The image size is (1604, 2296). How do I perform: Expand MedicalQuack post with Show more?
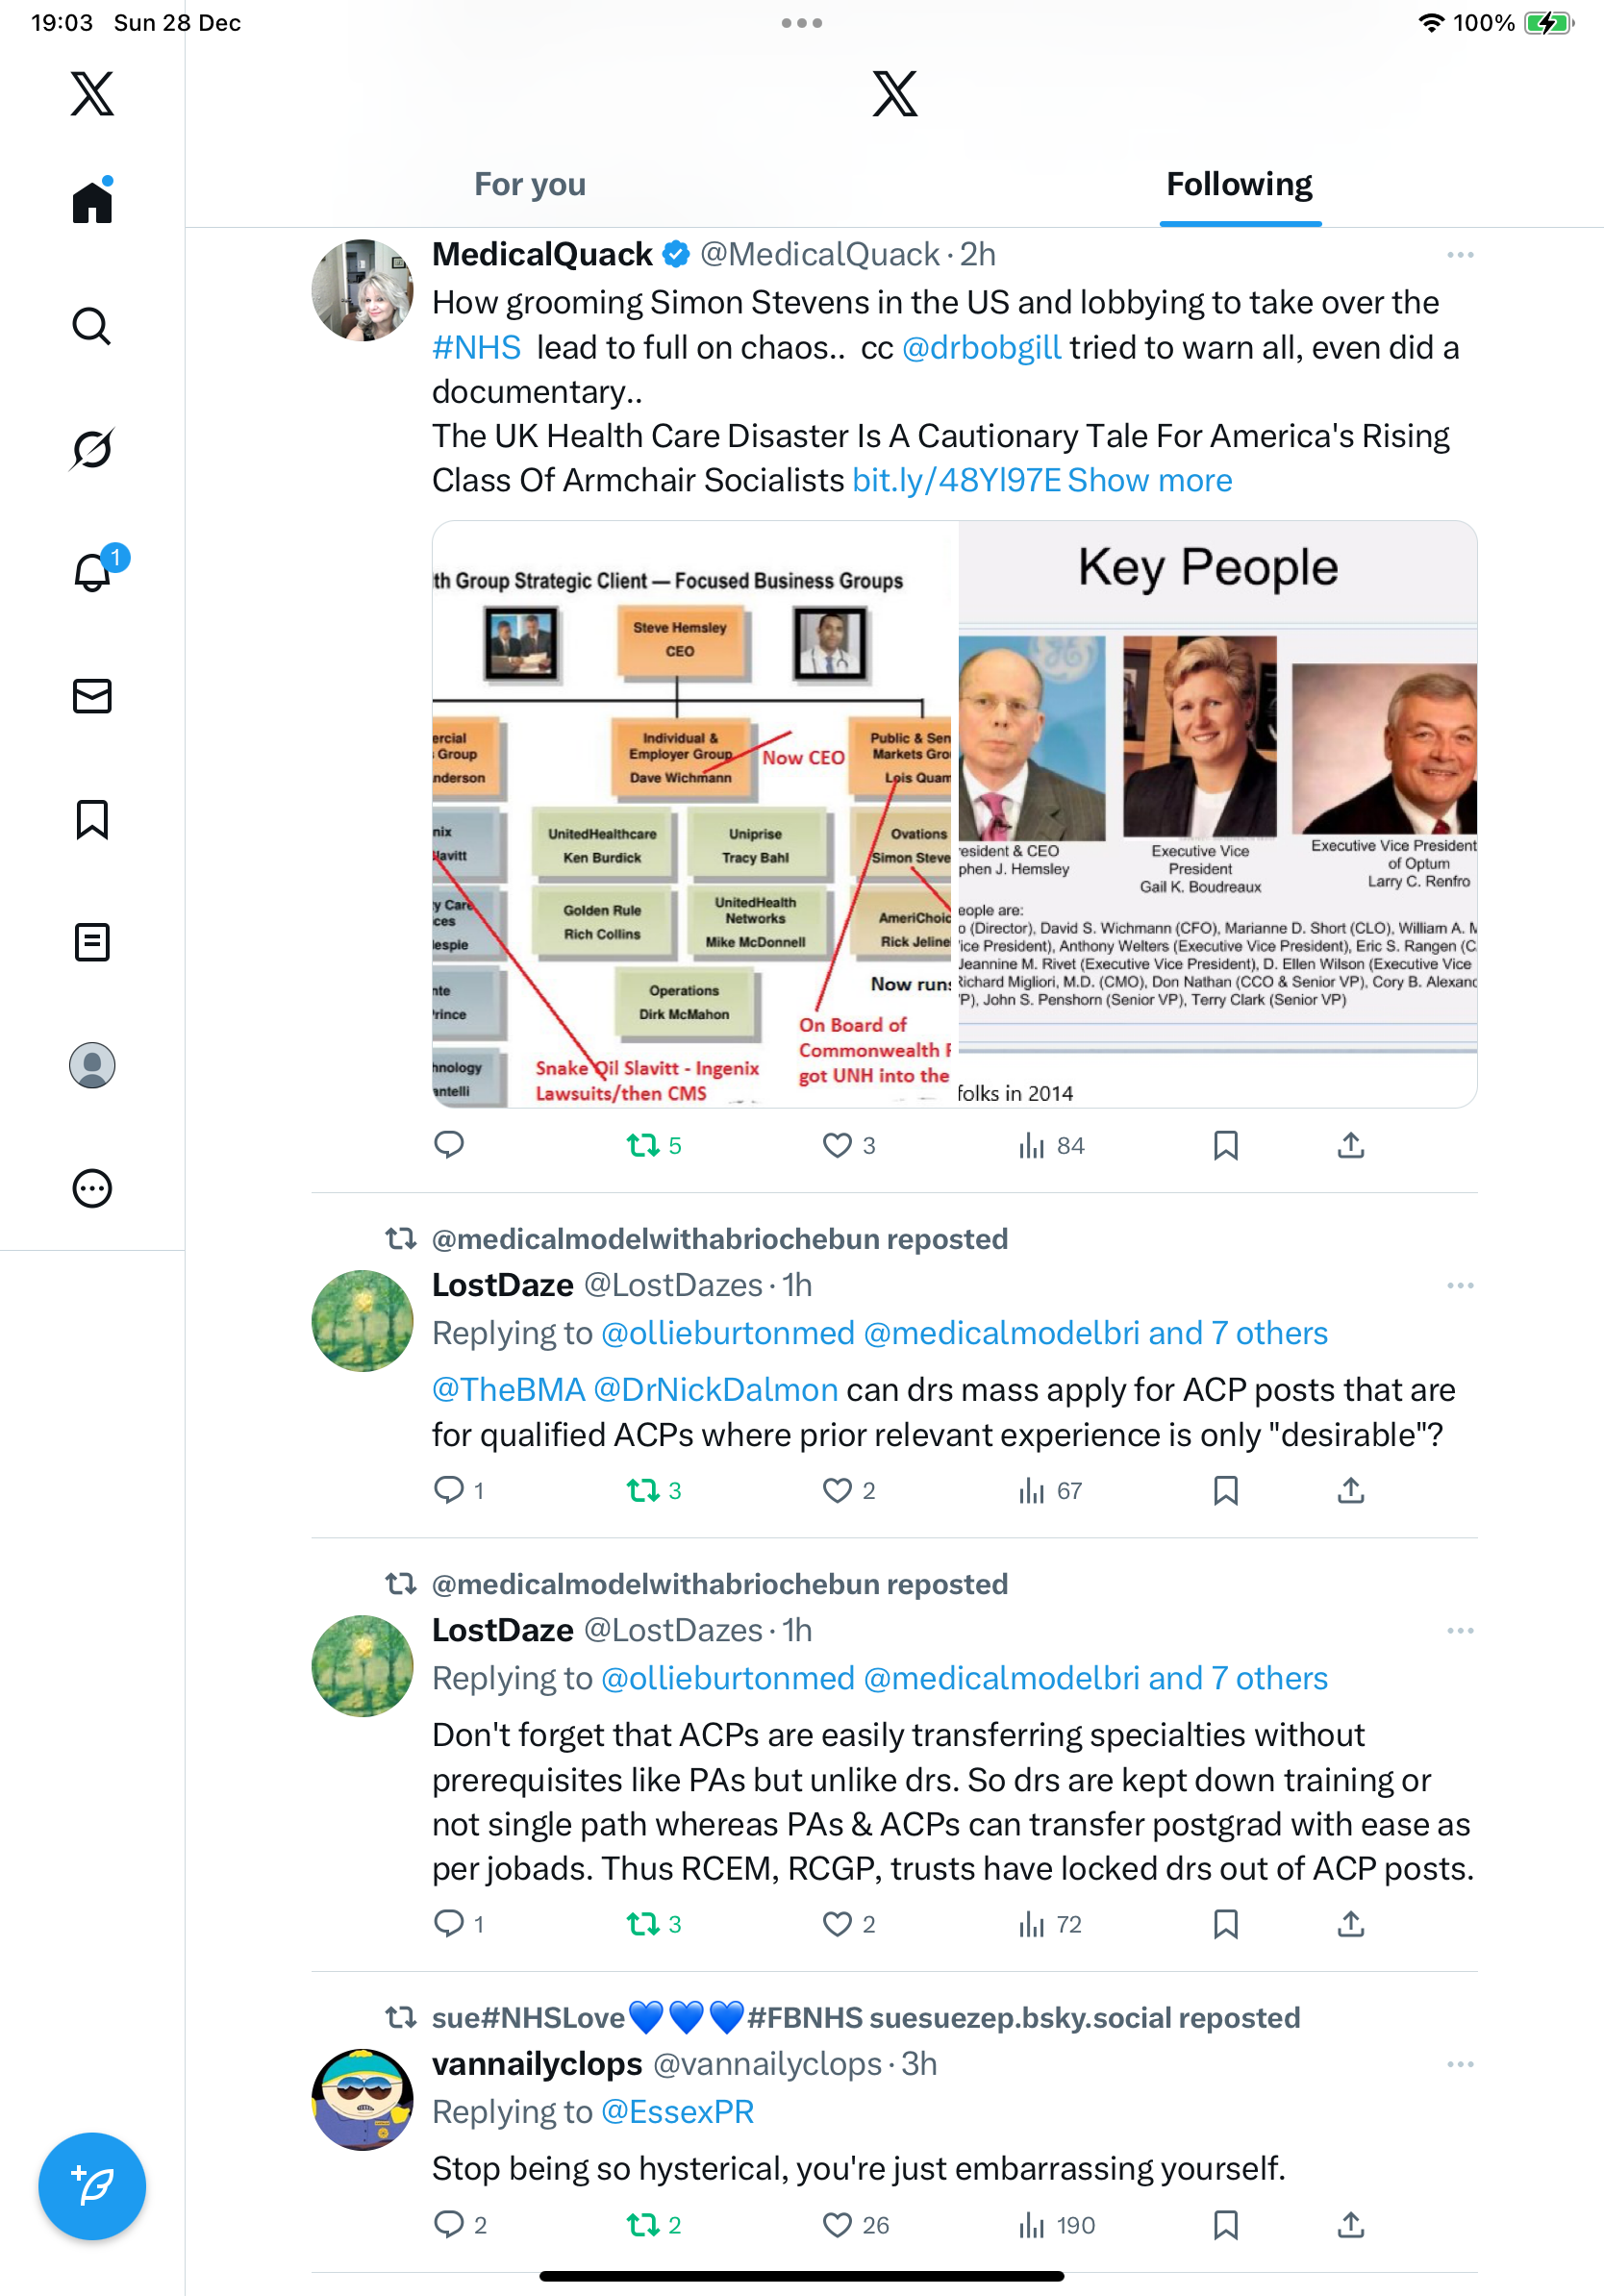(1149, 480)
